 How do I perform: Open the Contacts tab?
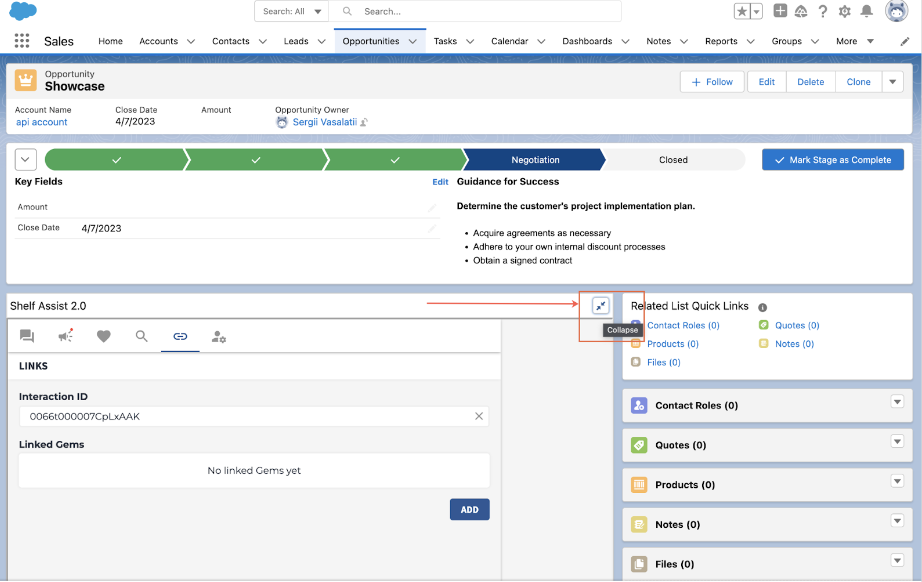(230, 41)
